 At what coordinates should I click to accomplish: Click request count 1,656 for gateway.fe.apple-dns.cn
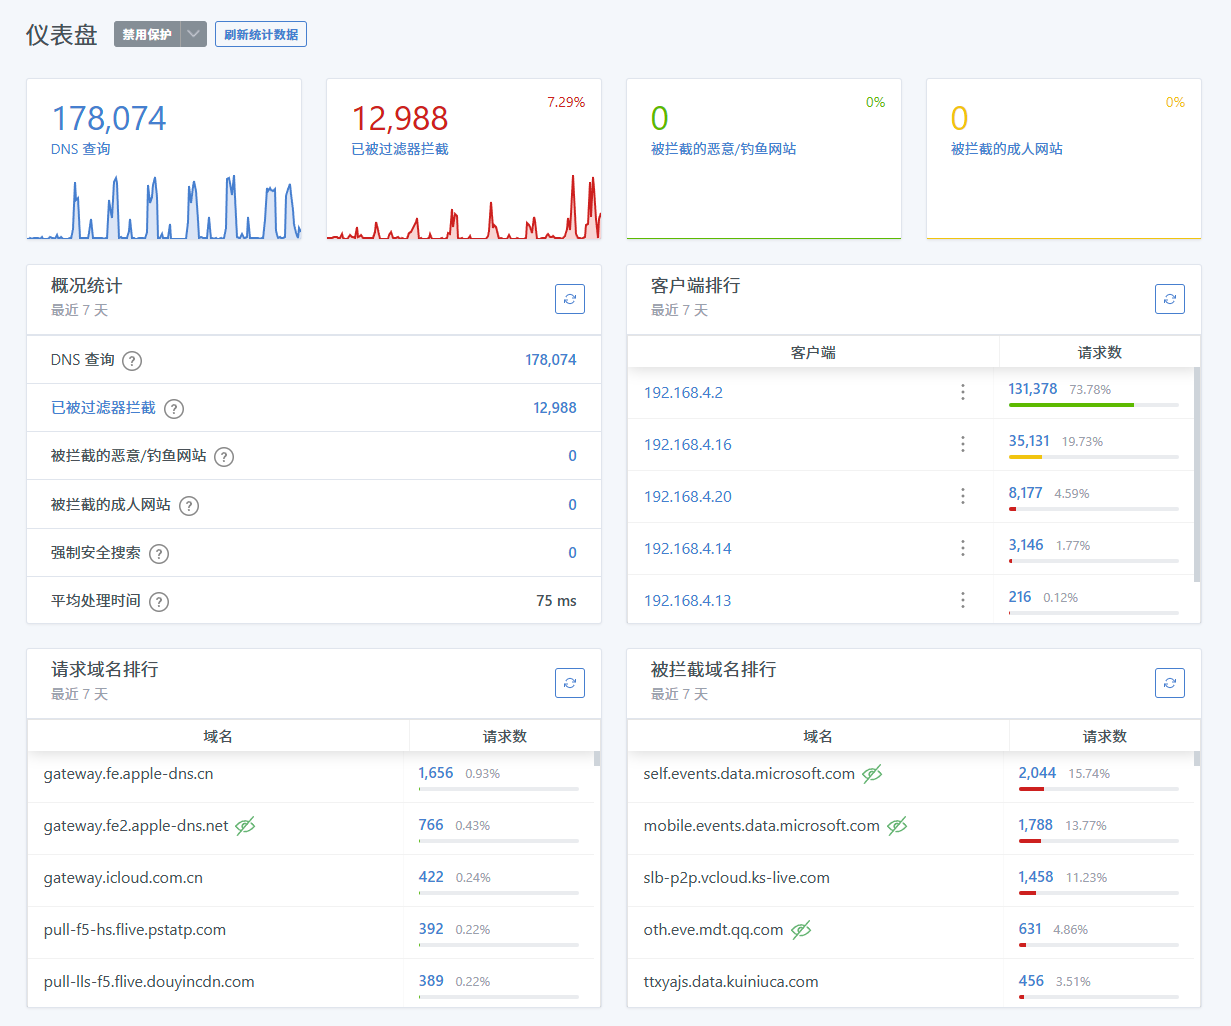tap(436, 773)
